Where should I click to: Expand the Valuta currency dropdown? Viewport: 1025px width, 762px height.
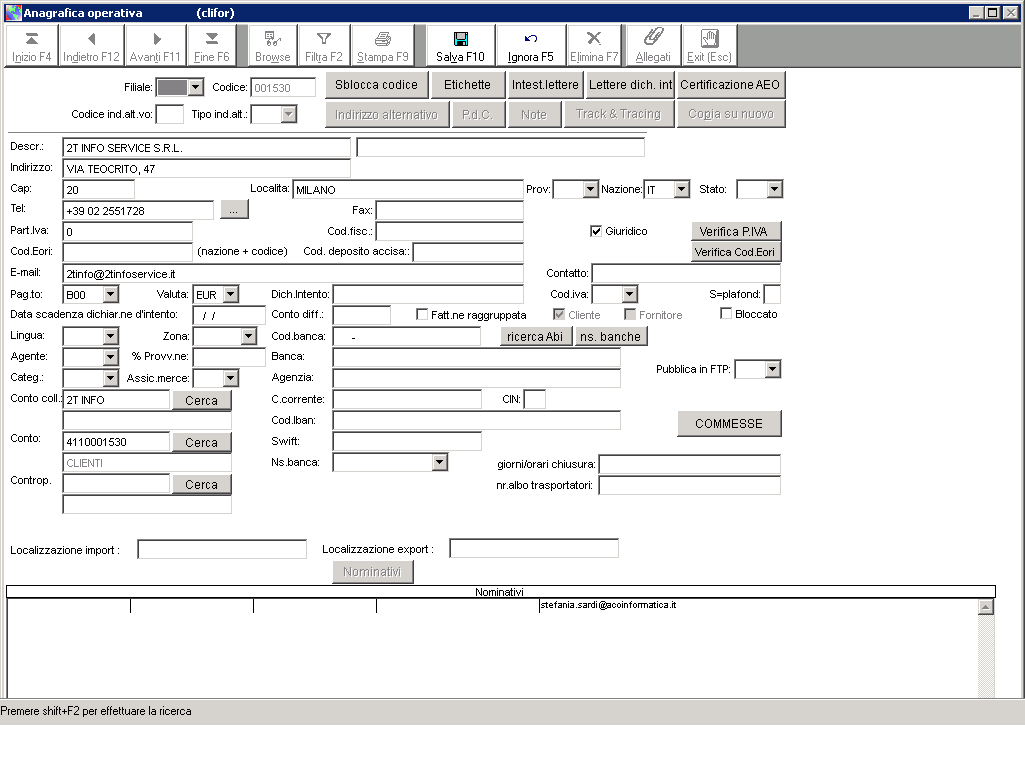[x=231, y=294]
